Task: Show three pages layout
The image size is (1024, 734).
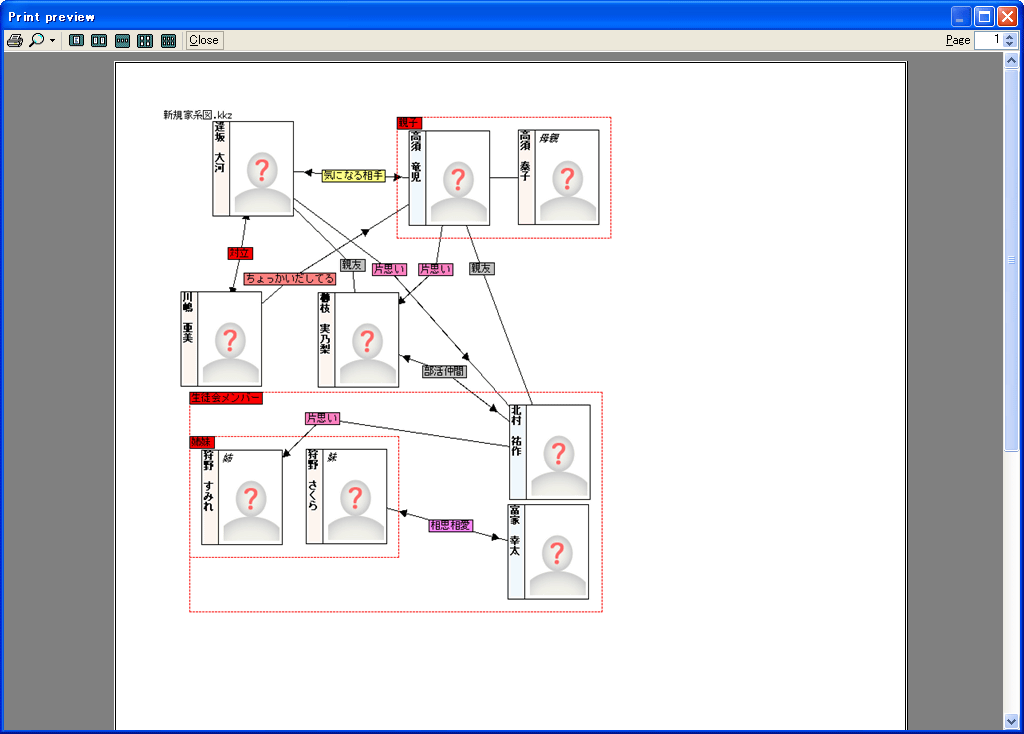Action: [x=122, y=40]
